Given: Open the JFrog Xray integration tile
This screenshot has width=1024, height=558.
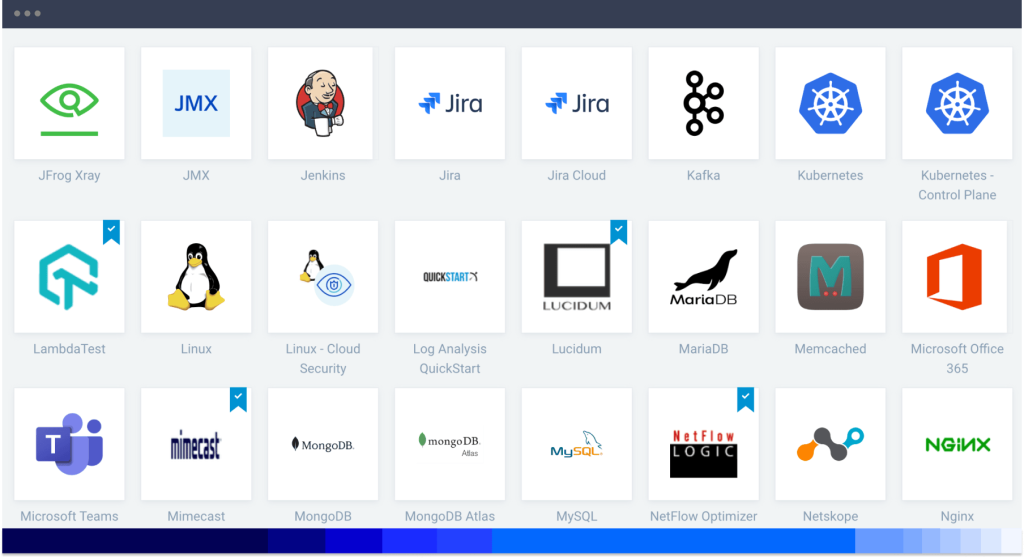Looking at the screenshot, I should click(69, 103).
